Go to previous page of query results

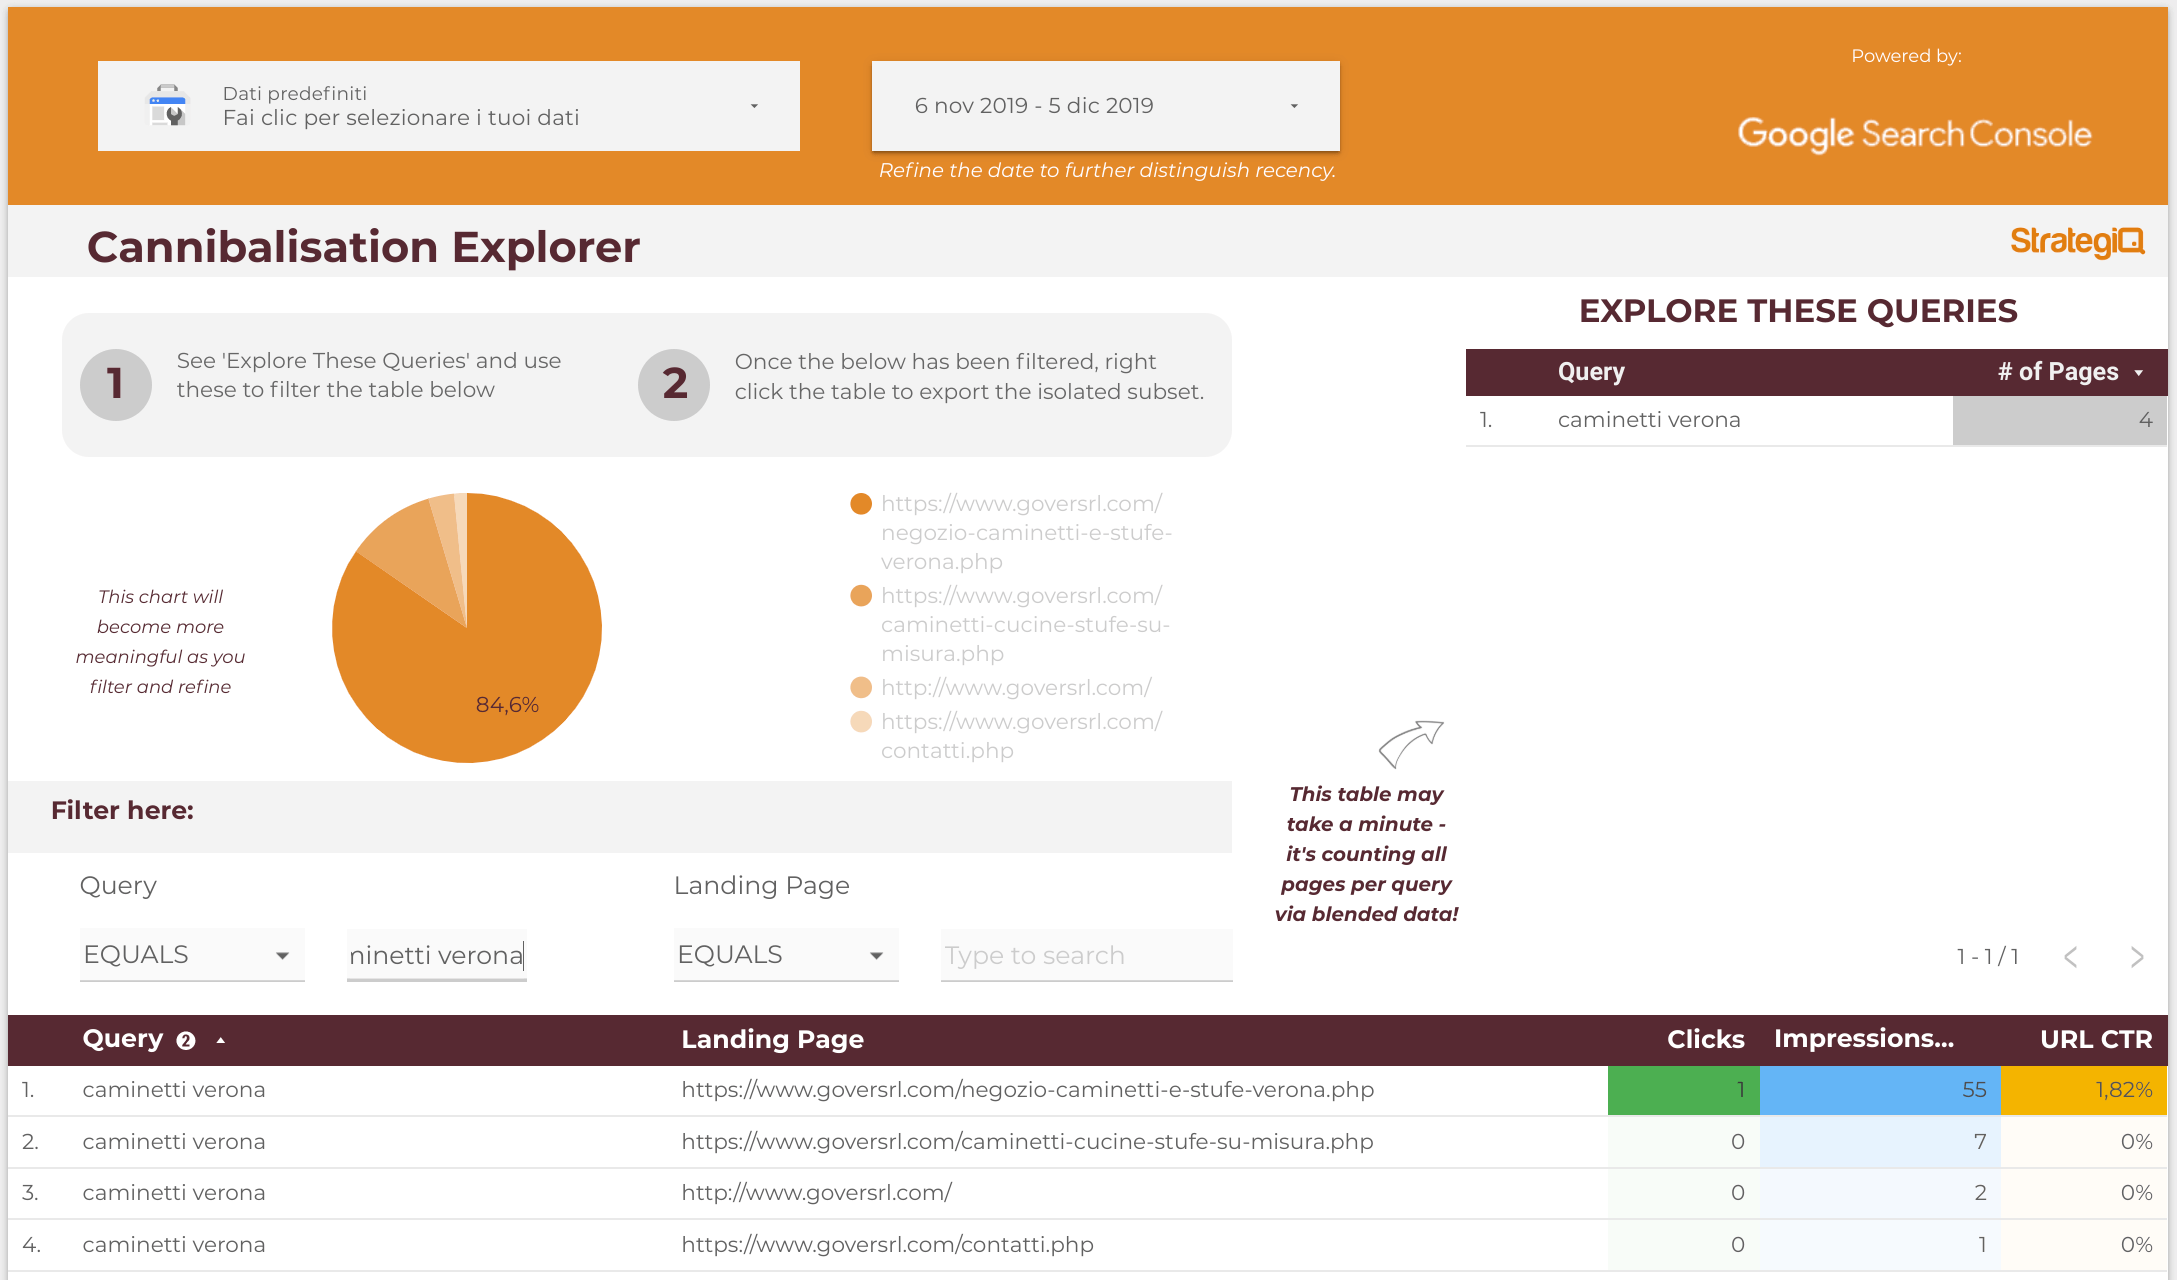click(2071, 957)
